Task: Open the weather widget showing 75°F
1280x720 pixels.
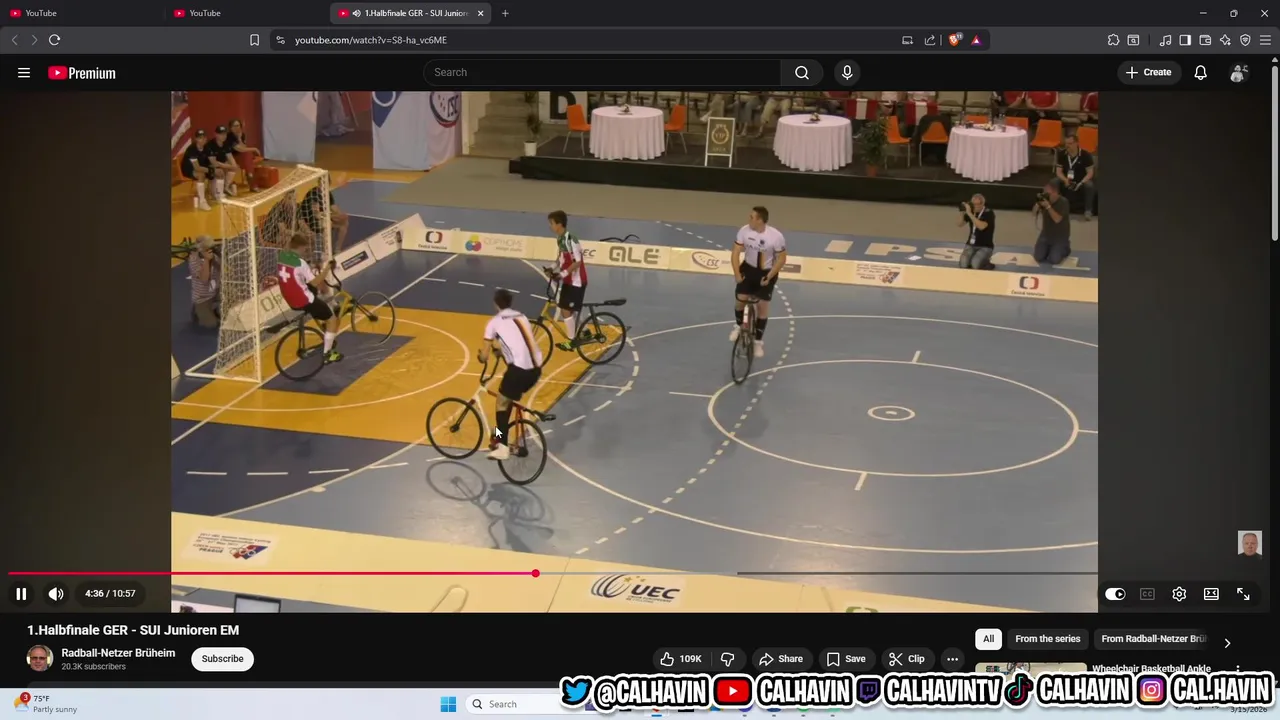Action: pyautogui.click(x=45, y=704)
